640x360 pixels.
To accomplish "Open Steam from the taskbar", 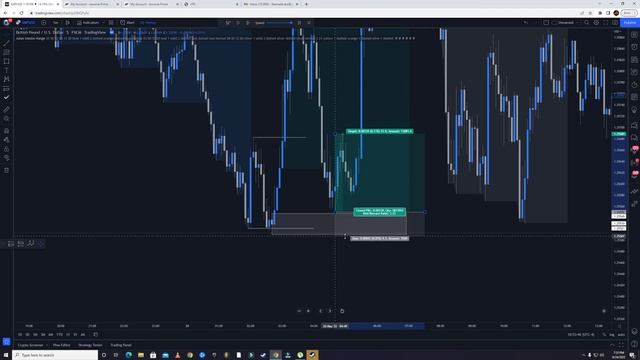I will tap(312, 355).
